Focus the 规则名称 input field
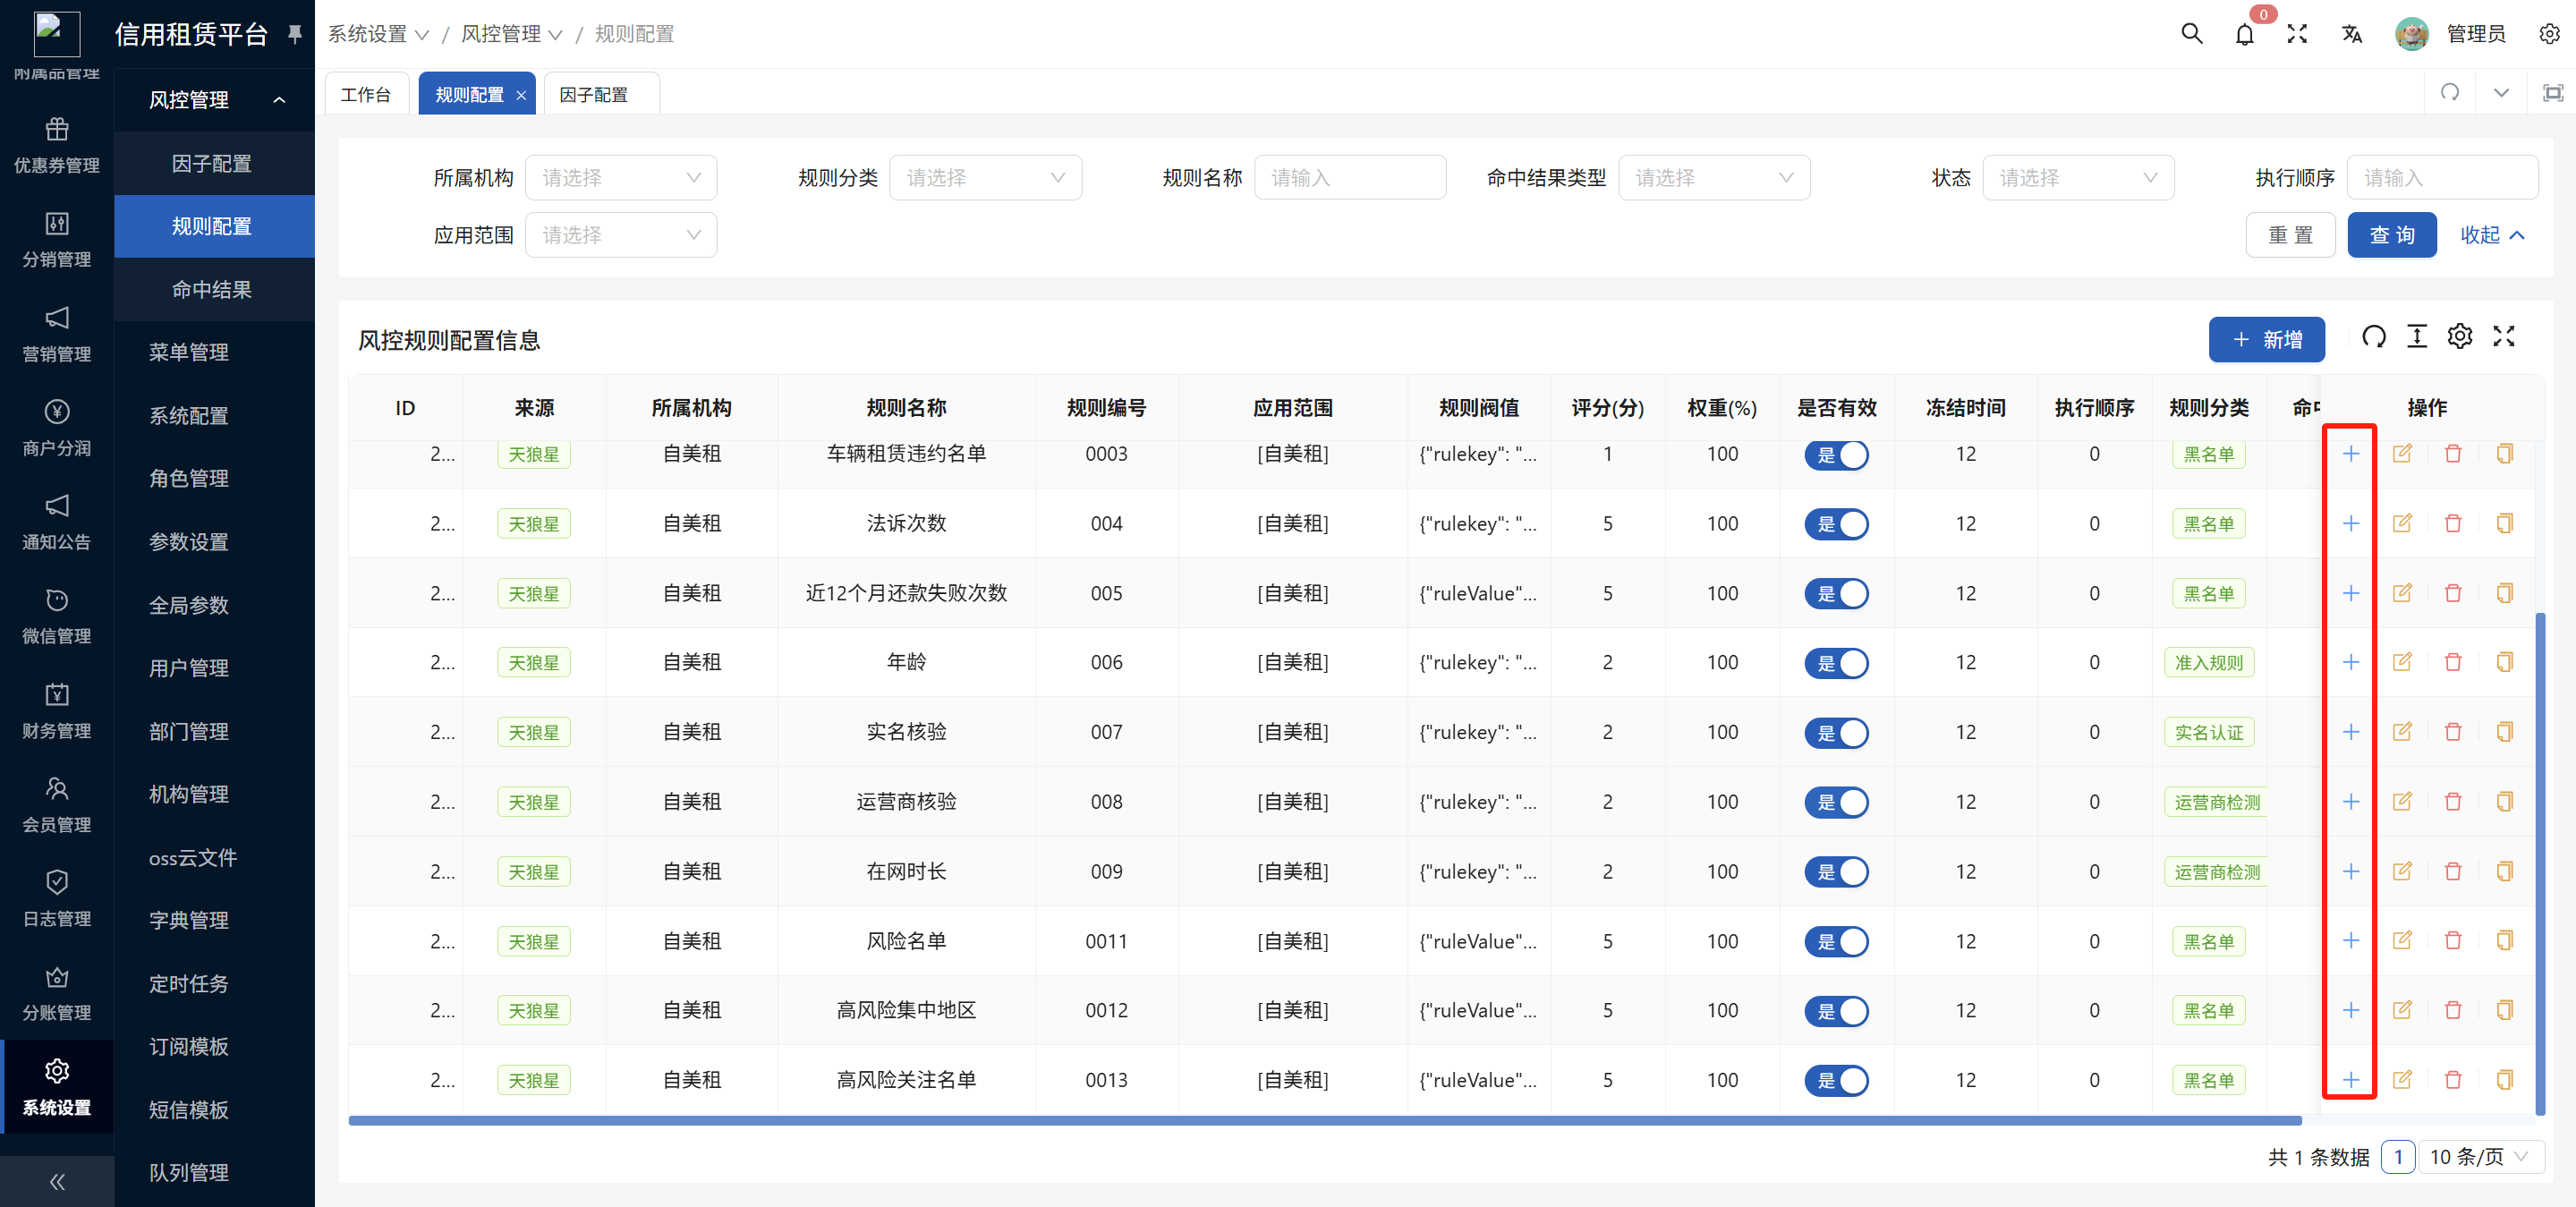2576x1207 pixels. point(1350,177)
